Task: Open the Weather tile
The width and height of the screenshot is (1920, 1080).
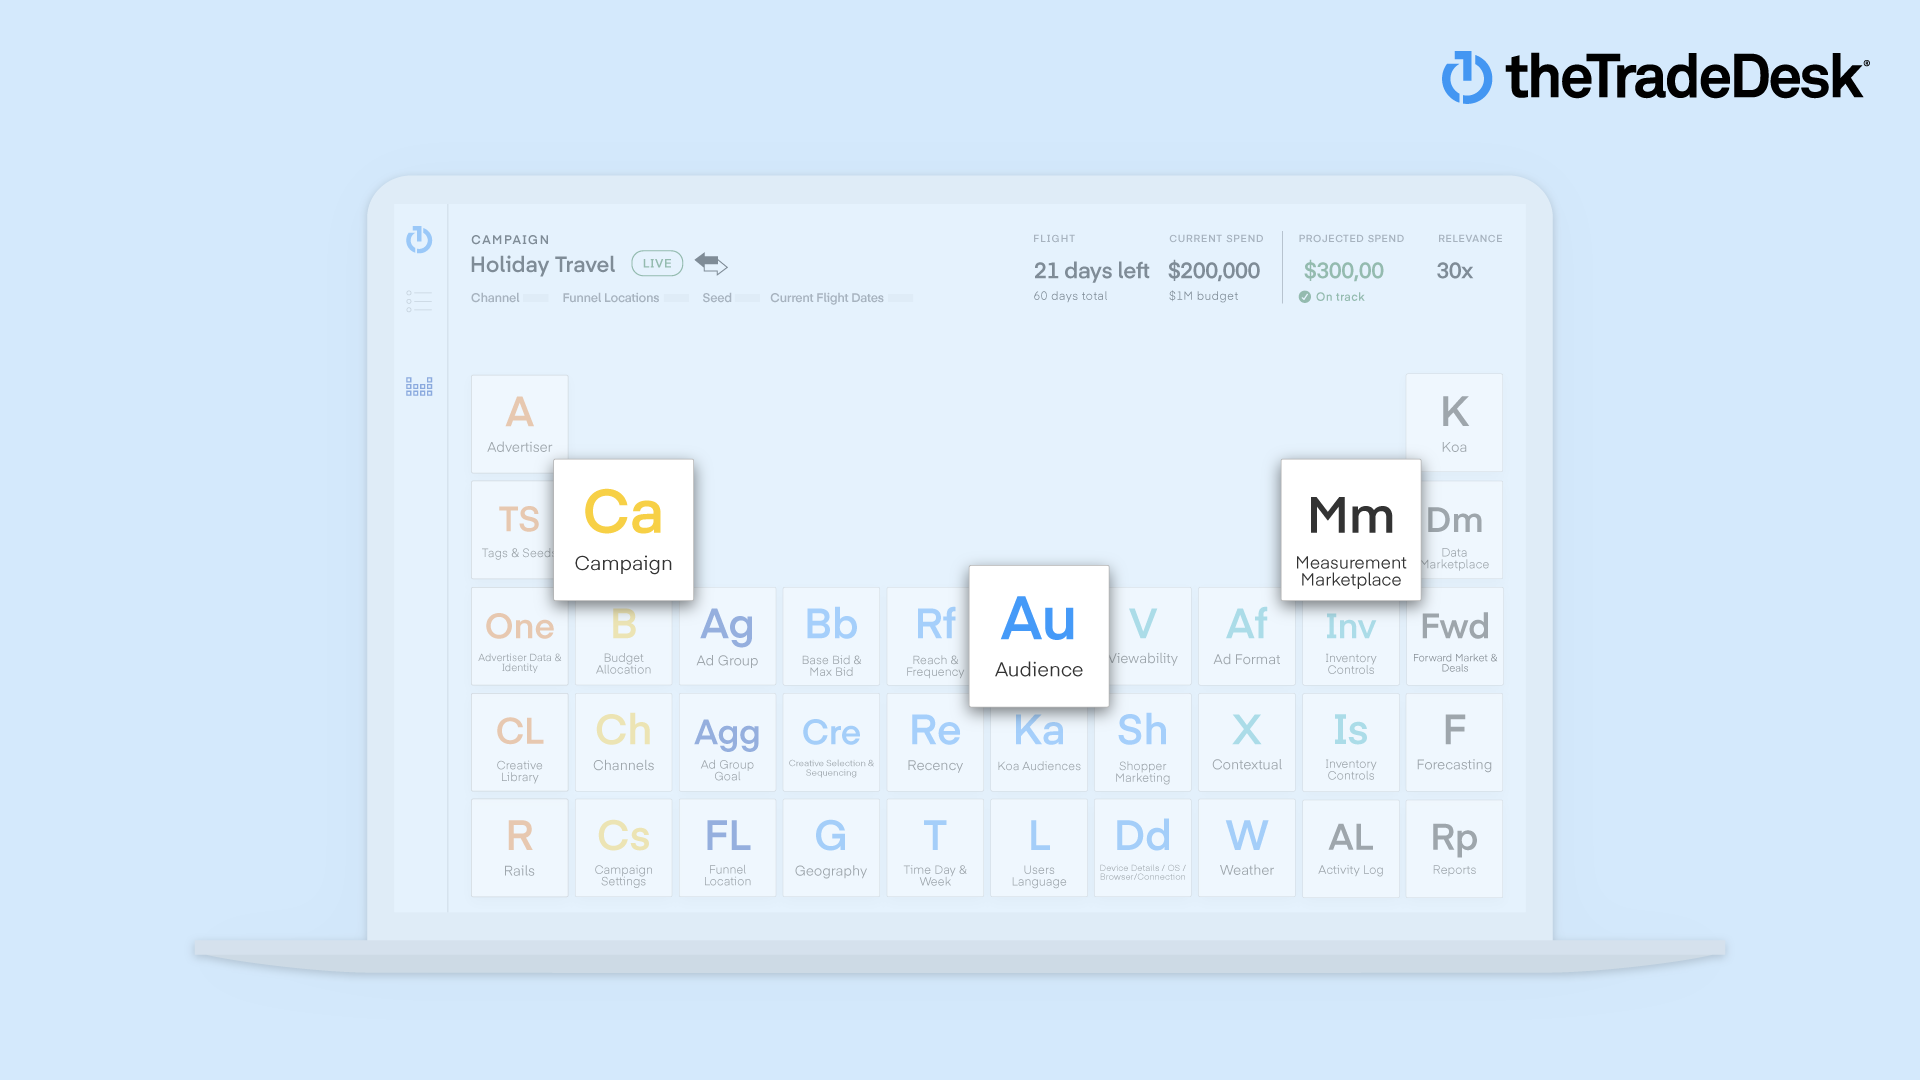Action: 1246,847
